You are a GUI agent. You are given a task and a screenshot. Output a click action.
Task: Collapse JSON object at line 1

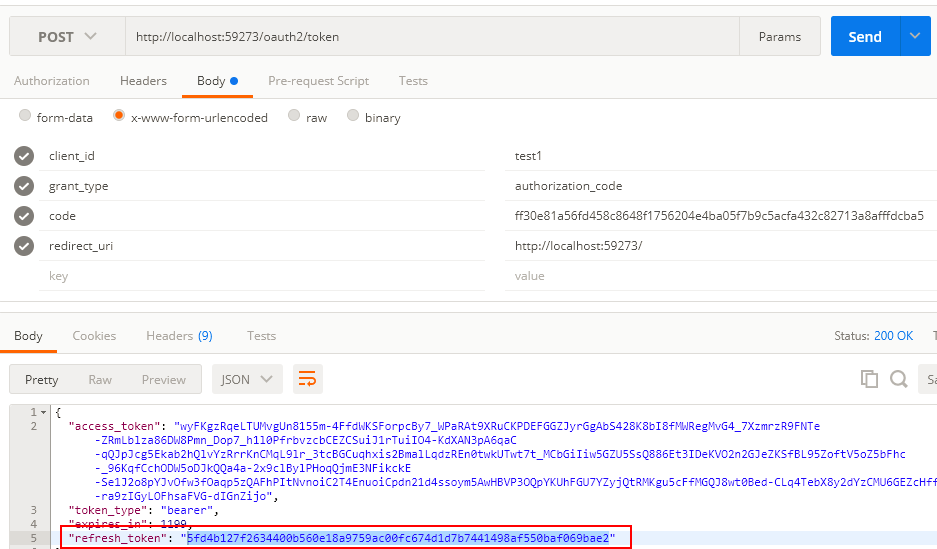pyautogui.click(x=43, y=412)
